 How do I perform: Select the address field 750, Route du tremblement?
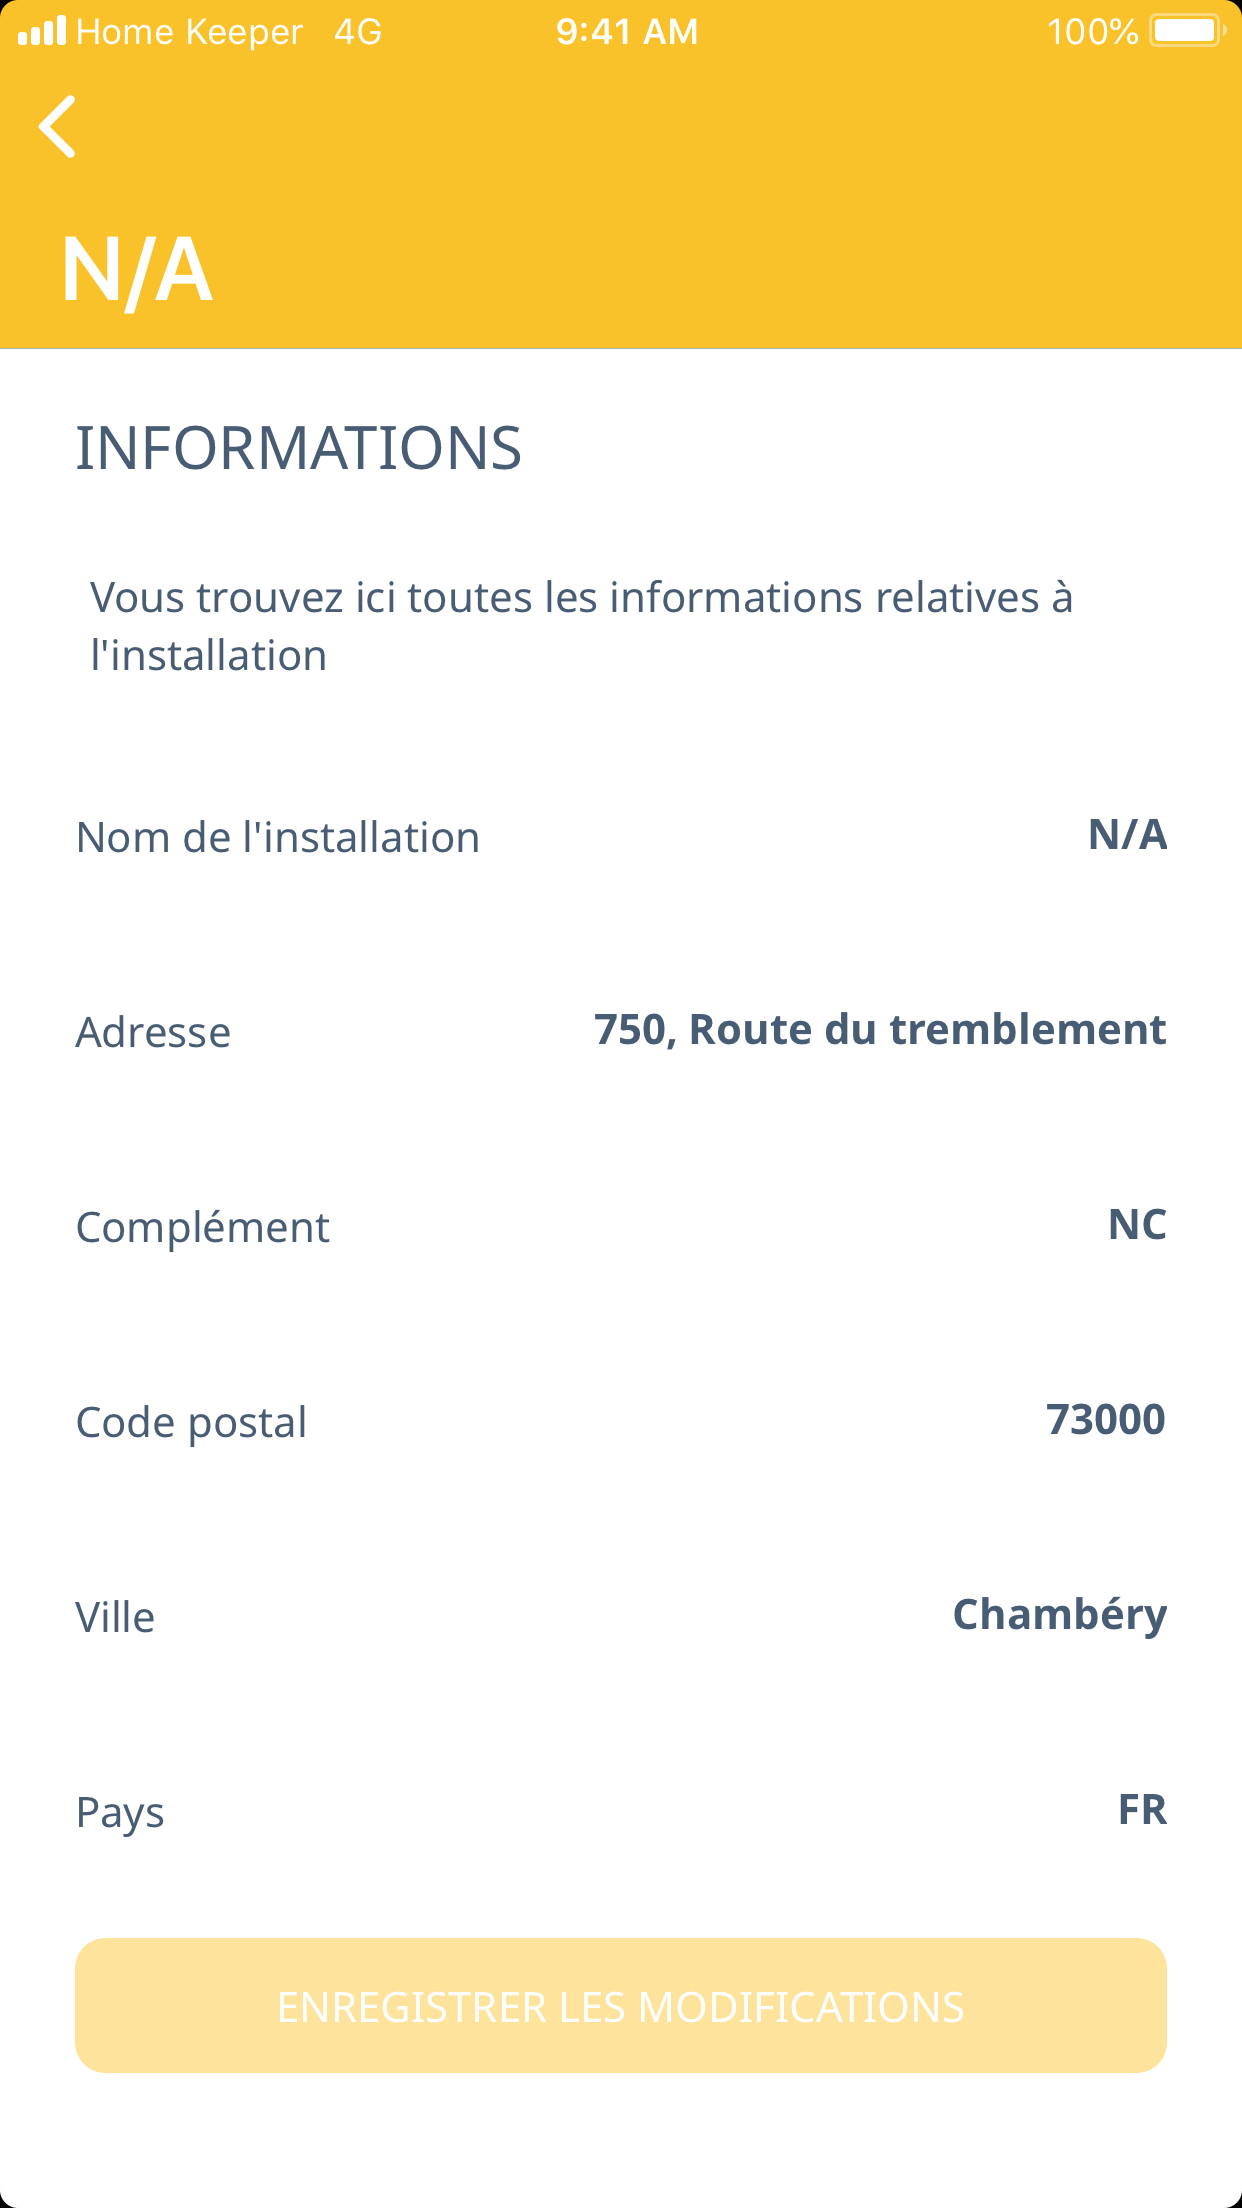point(879,1030)
